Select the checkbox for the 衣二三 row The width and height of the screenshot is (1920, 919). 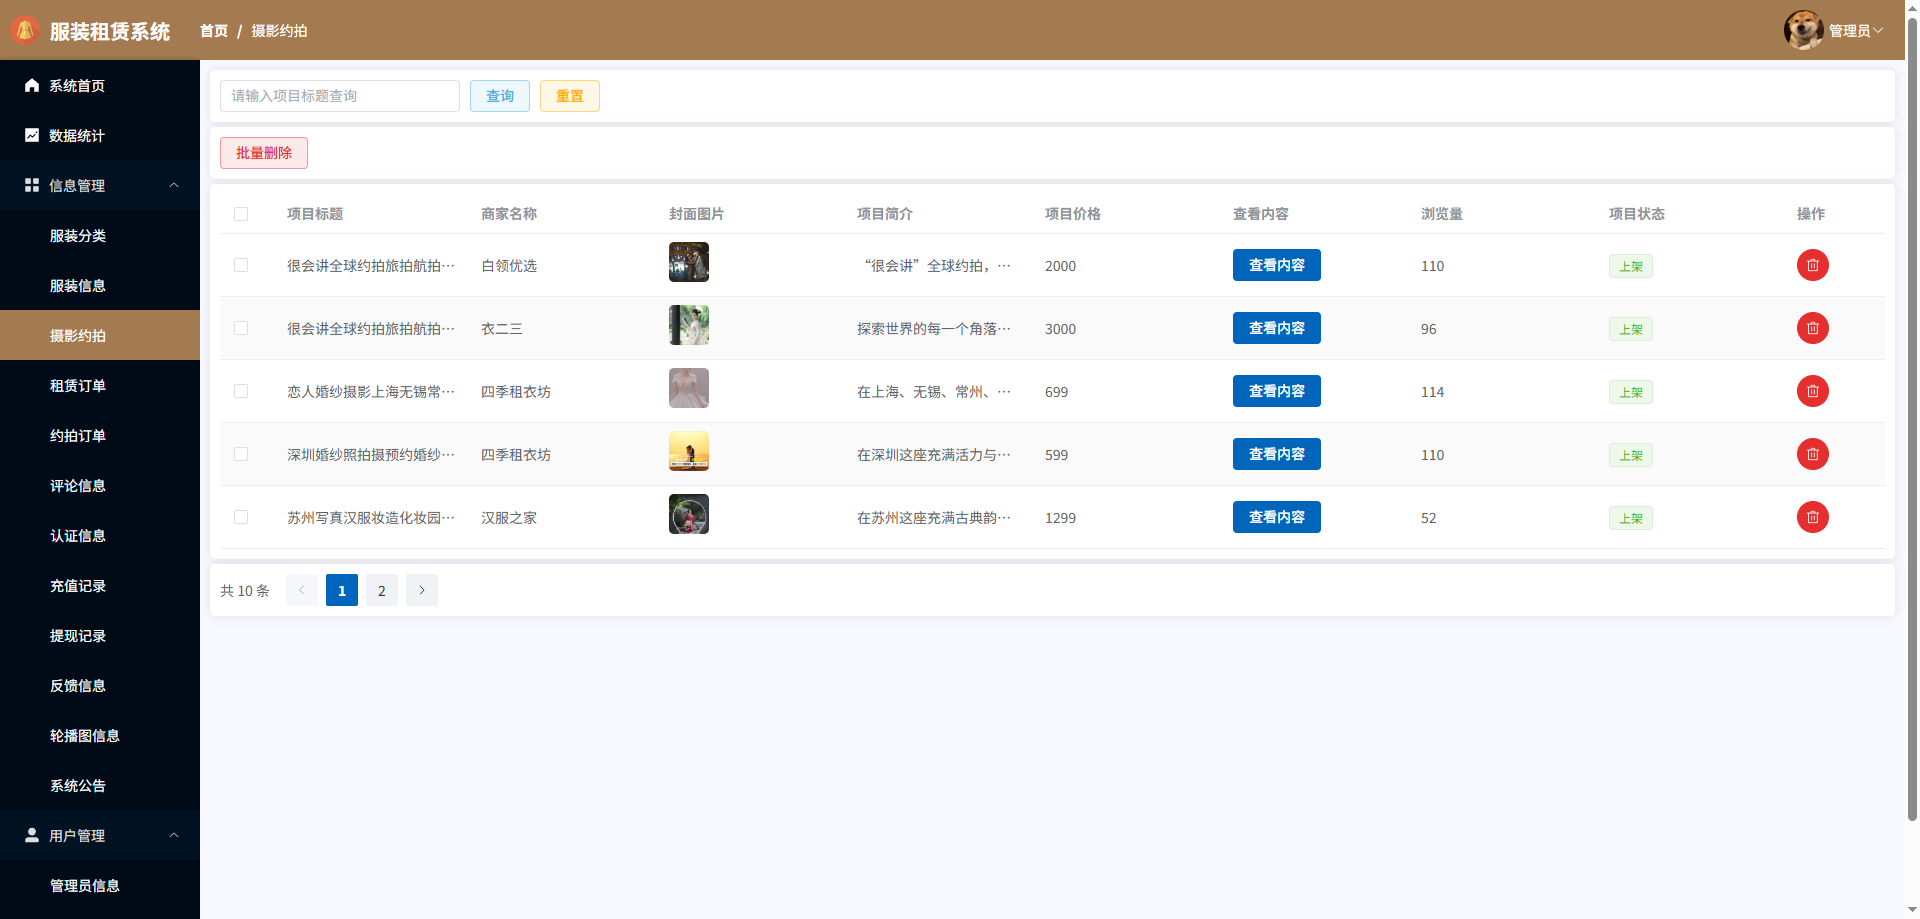click(x=241, y=328)
